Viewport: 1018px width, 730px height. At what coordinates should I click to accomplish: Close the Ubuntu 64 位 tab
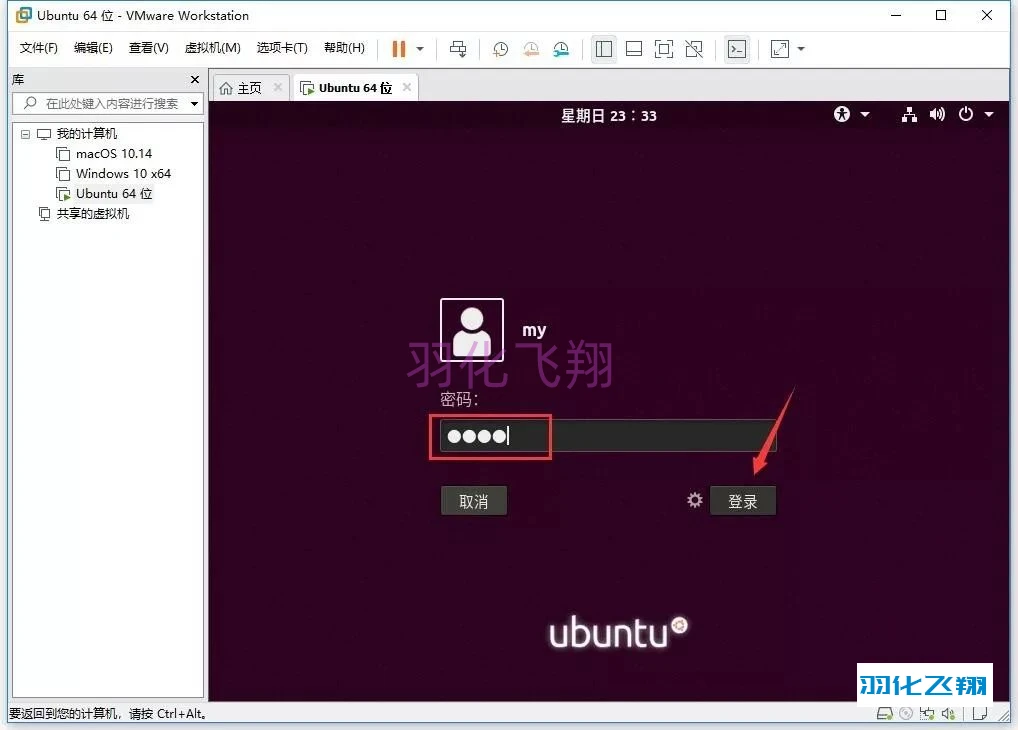[407, 87]
